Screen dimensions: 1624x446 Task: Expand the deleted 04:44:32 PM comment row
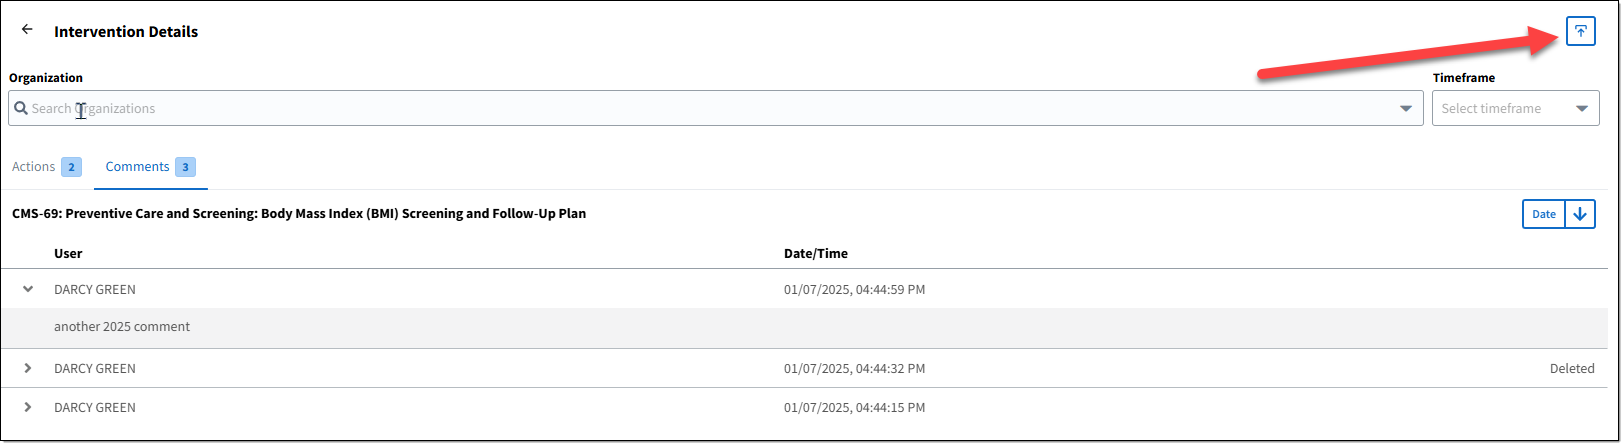(28, 368)
